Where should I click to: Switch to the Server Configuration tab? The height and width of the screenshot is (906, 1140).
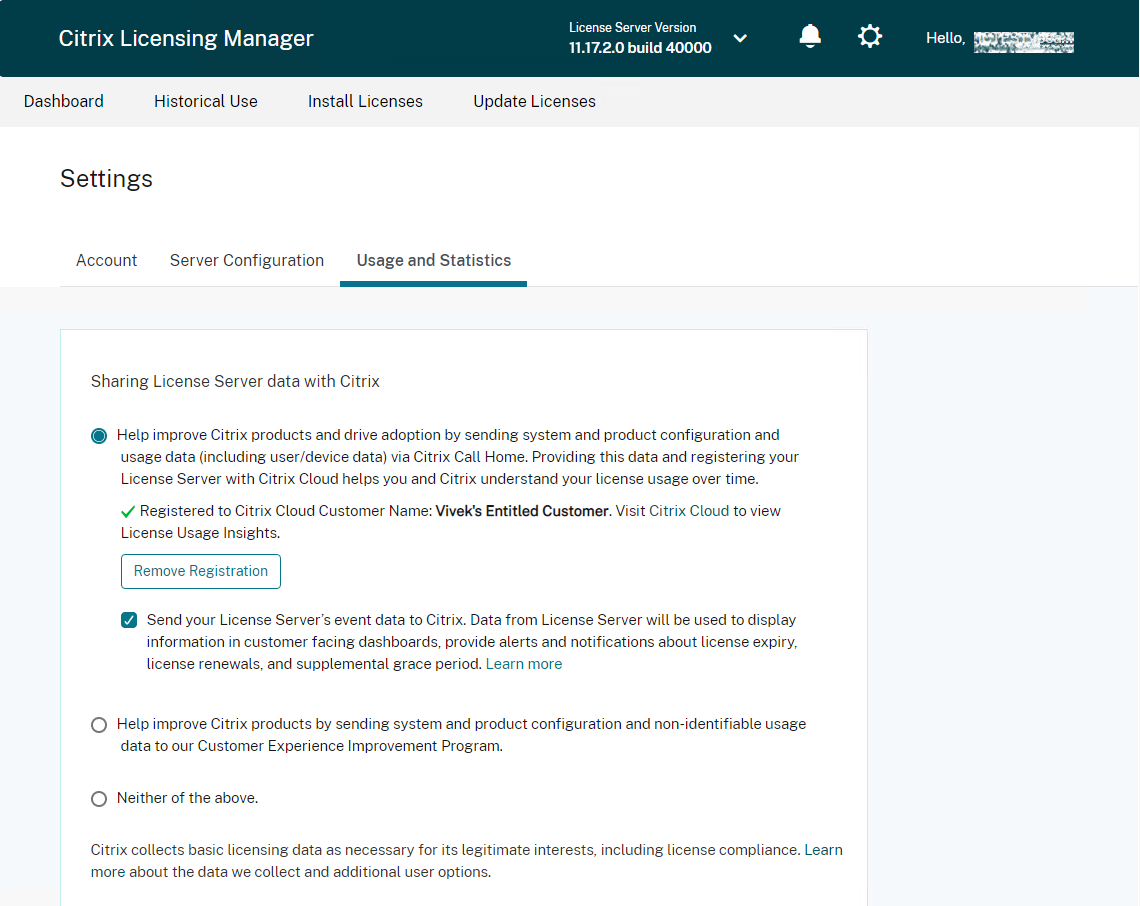pyautogui.click(x=247, y=260)
